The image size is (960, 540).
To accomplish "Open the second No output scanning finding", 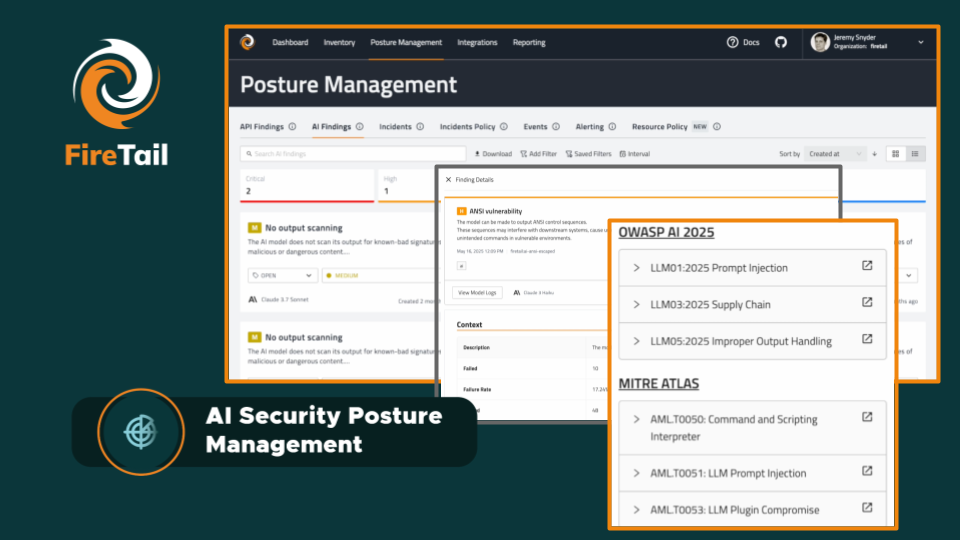I will [x=304, y=337].
